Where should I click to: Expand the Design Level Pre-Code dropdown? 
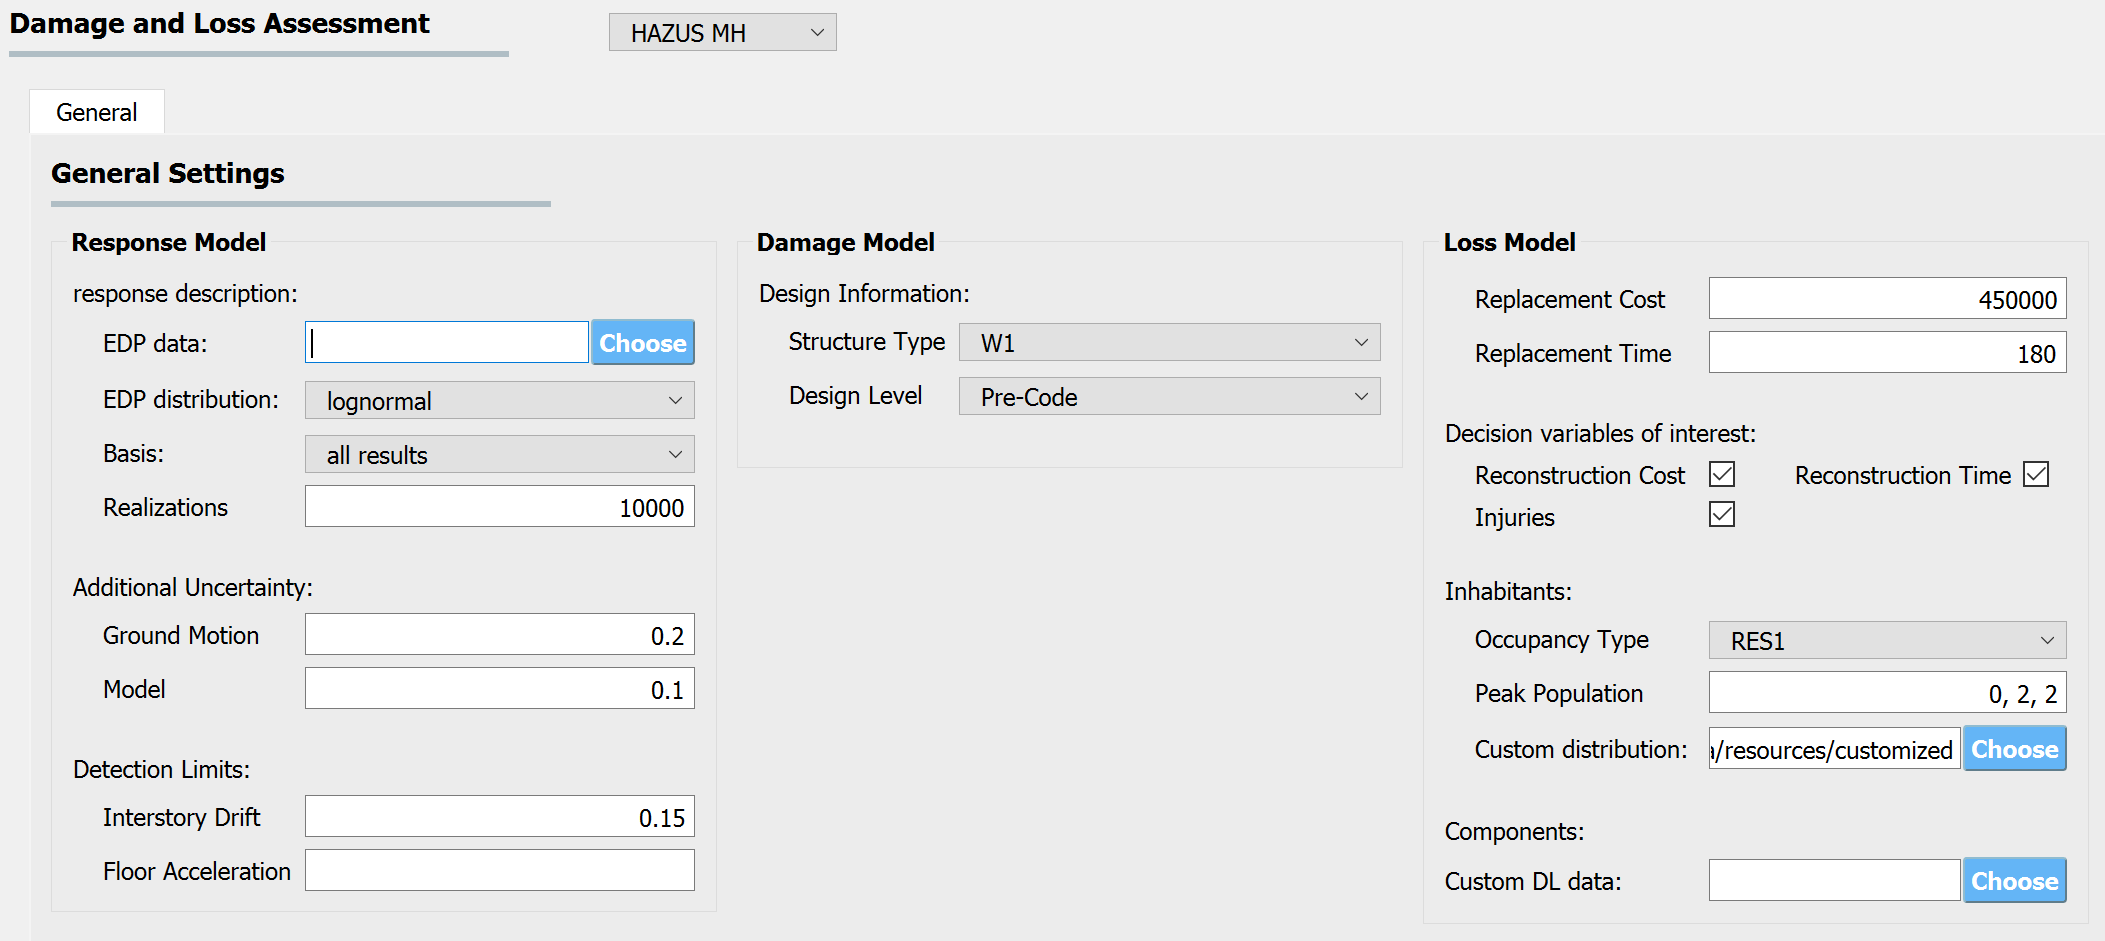click(x=1170, y=397)
